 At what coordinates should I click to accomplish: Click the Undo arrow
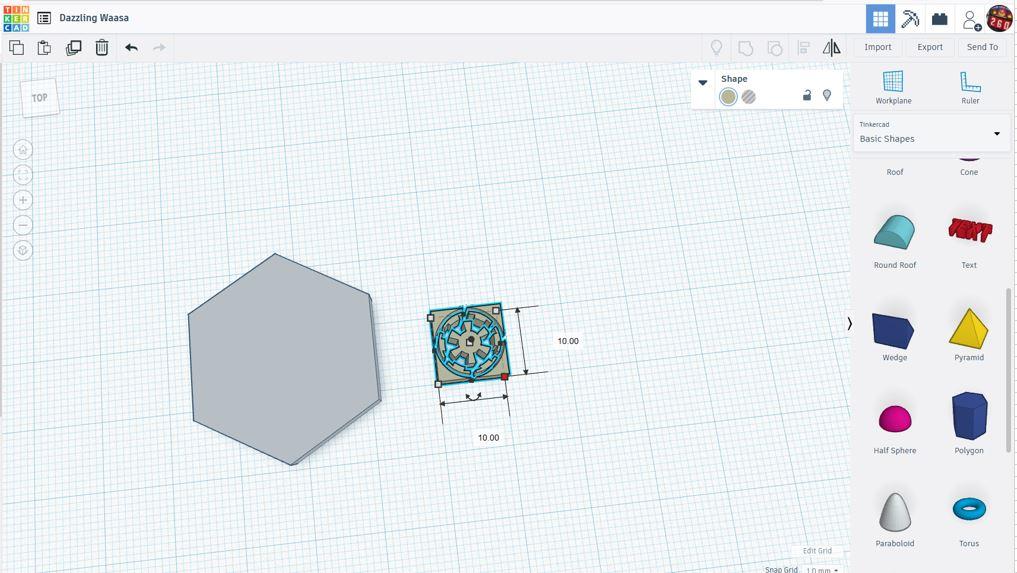(132, 47)
